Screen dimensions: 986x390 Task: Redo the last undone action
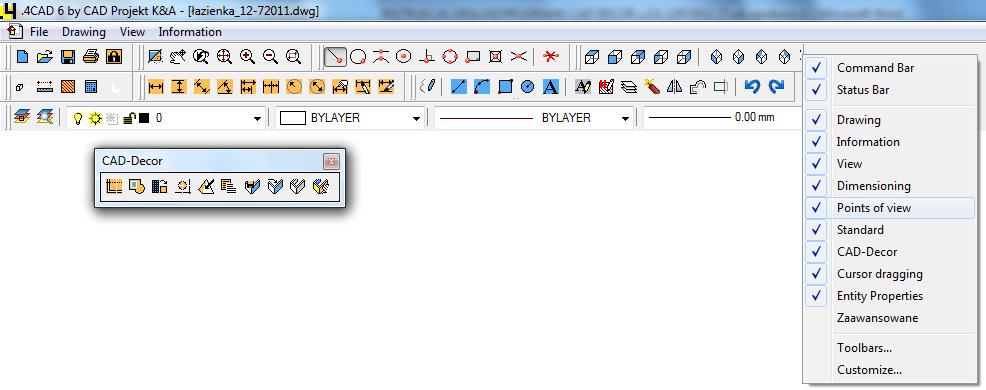(777, 87)
